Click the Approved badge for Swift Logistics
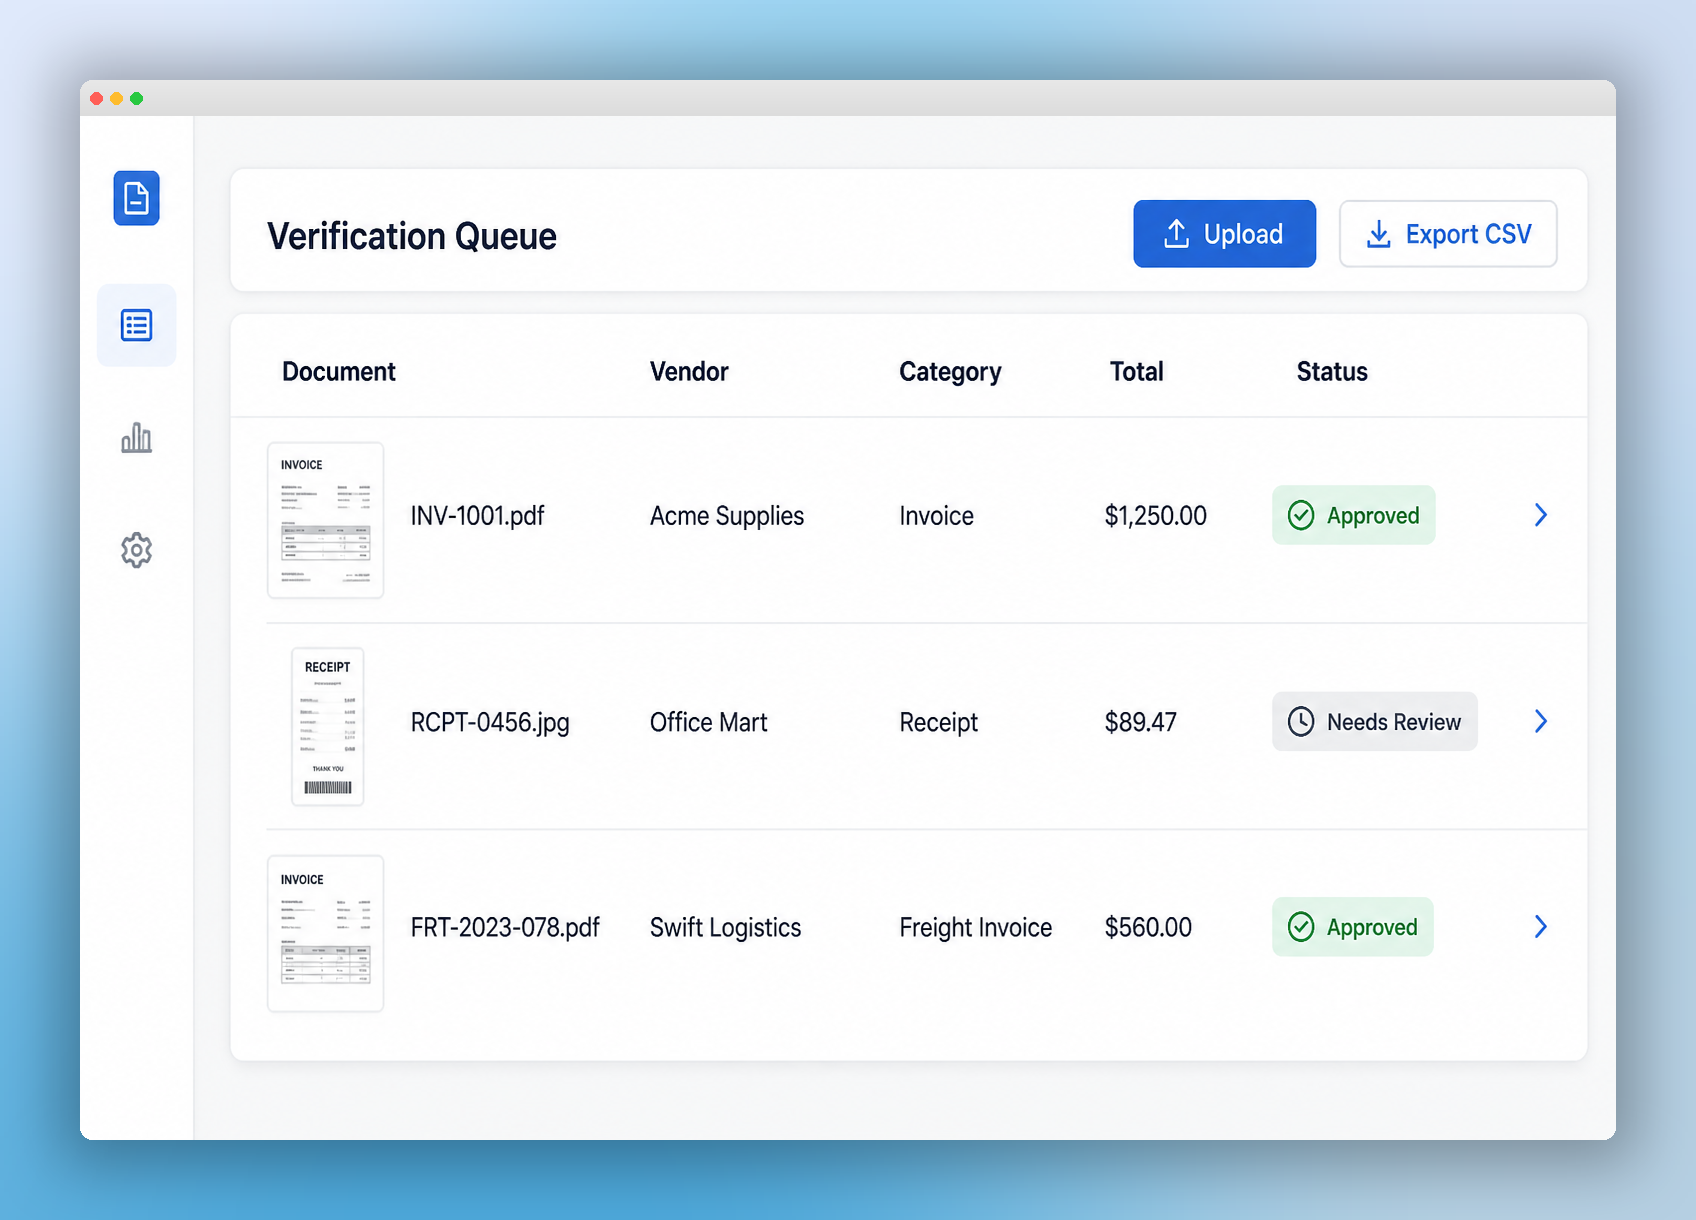1696x1220 pixels. (x=1352, y=927)
